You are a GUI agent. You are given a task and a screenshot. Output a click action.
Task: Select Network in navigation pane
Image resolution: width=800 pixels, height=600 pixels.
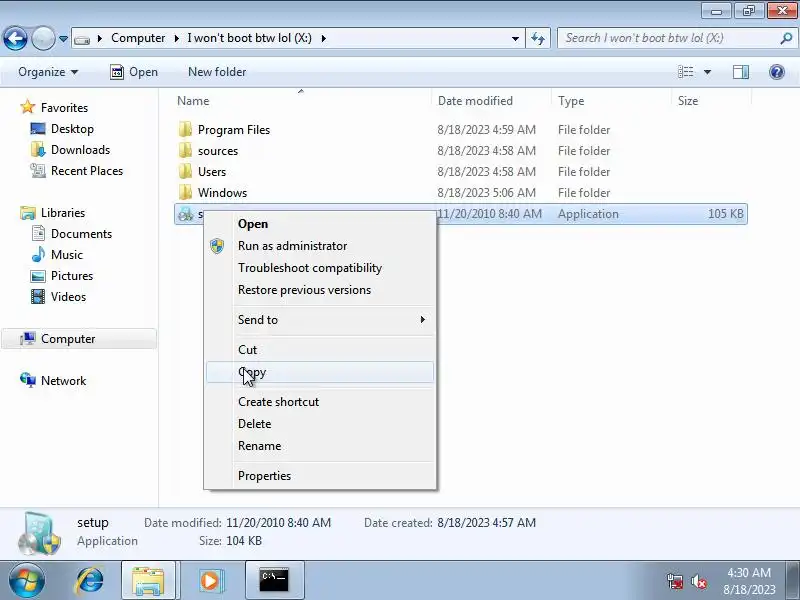[63, 381]
